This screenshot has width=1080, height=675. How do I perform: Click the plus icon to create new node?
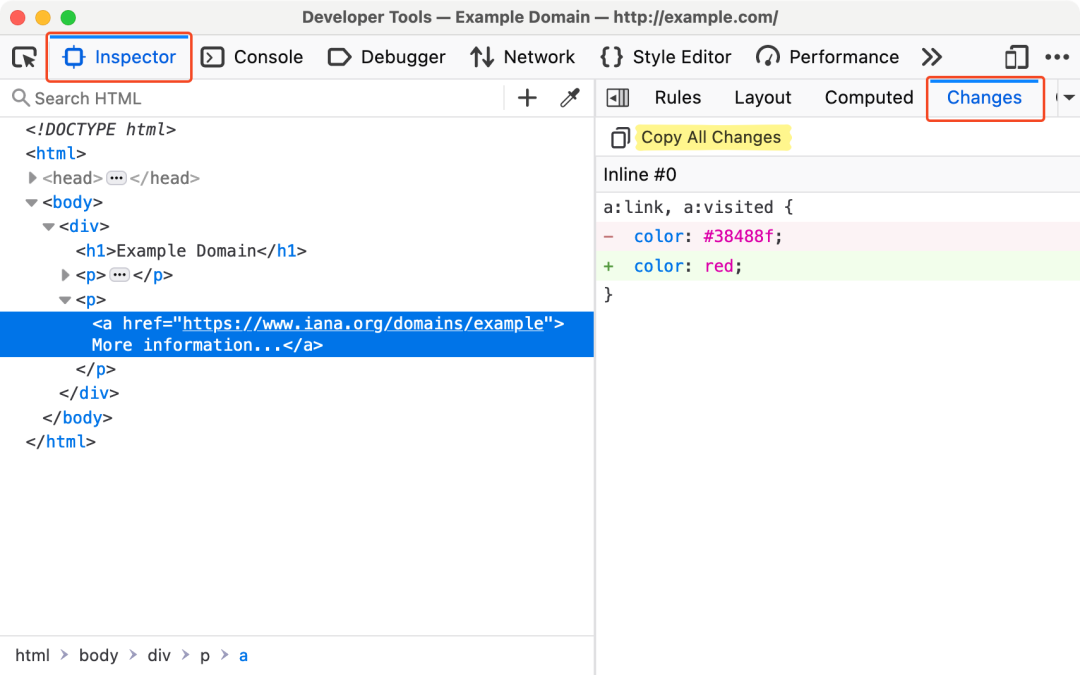pyautogui.click(x=527, y=98)
